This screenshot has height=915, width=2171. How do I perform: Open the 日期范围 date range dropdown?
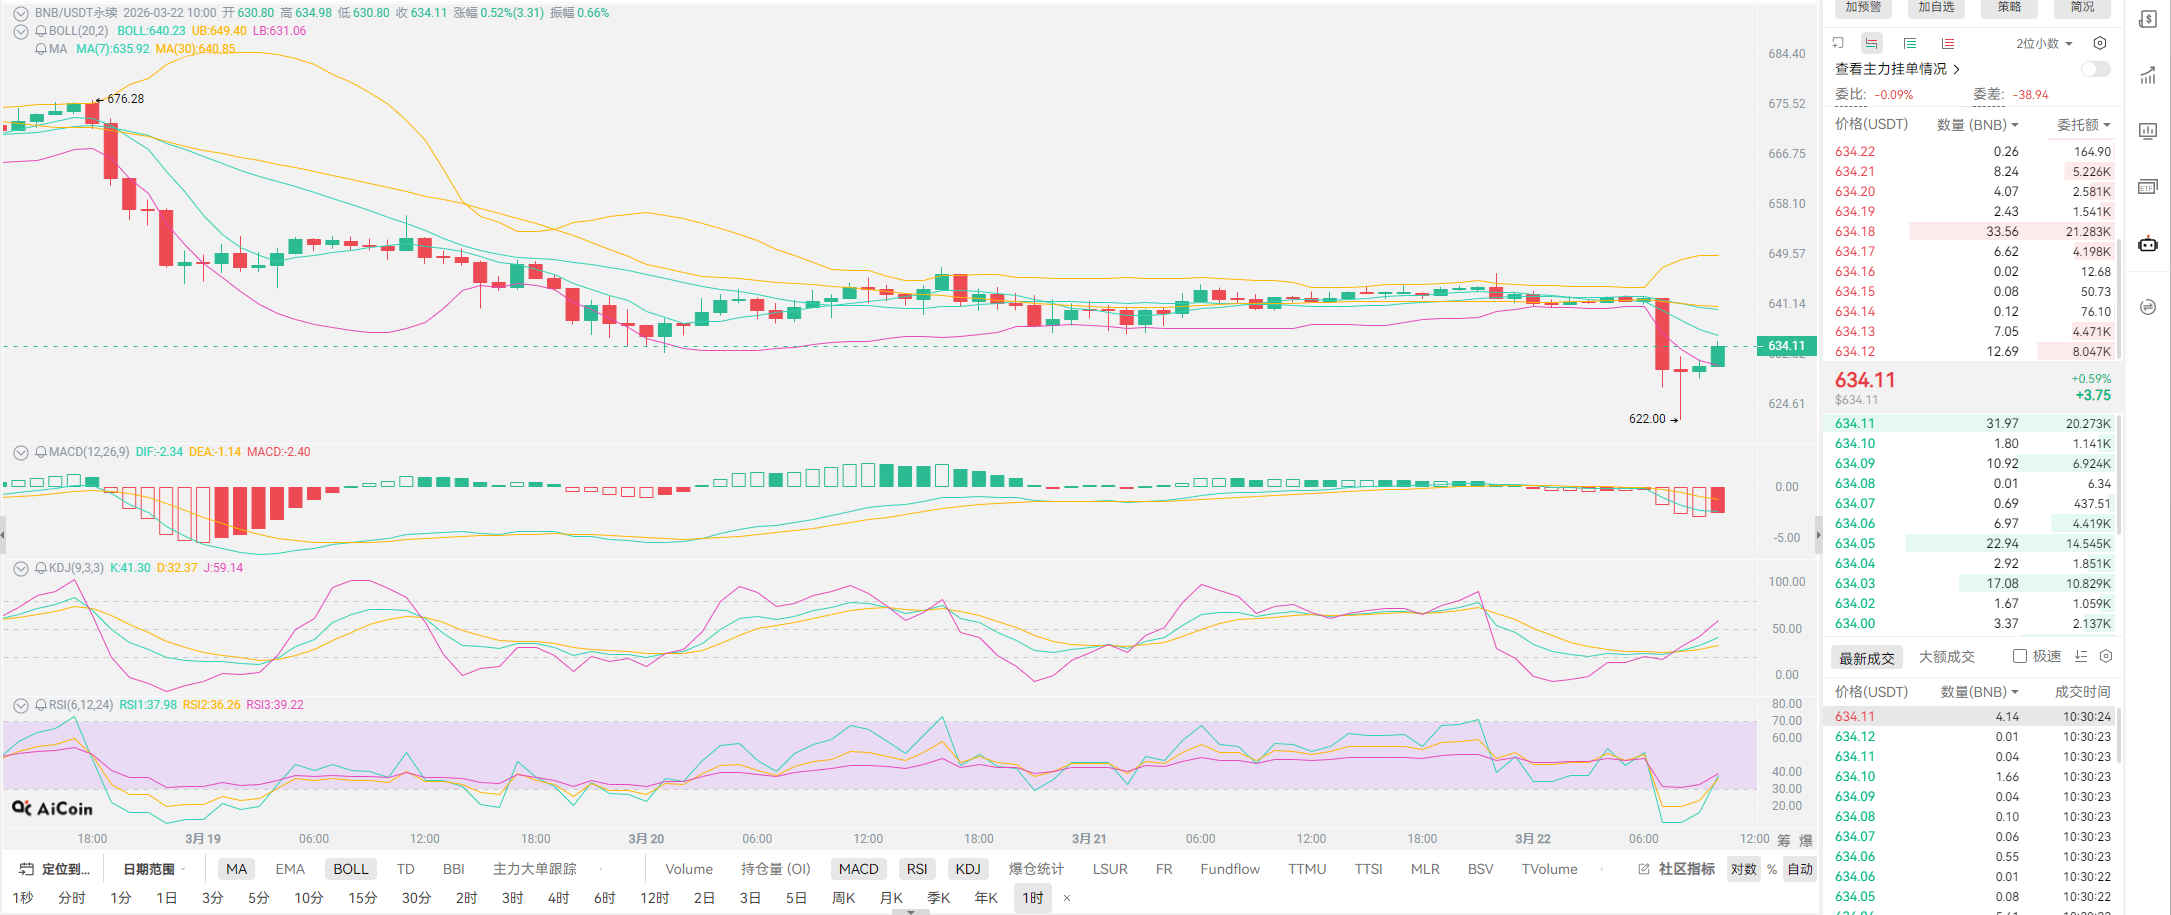coord(154,869)
